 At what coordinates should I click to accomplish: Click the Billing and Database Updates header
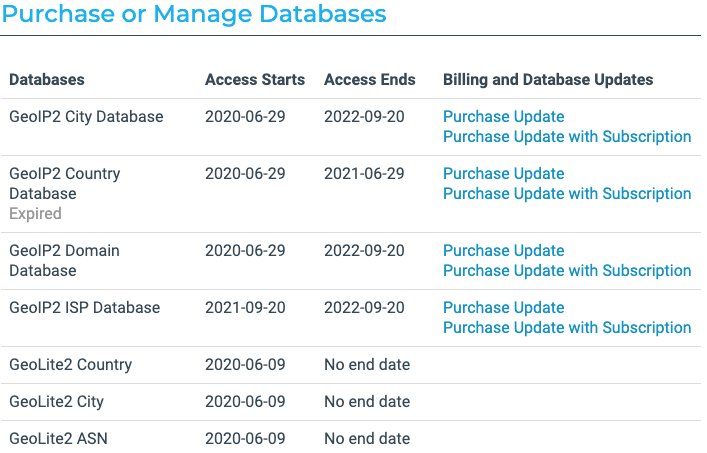[548, 80]
